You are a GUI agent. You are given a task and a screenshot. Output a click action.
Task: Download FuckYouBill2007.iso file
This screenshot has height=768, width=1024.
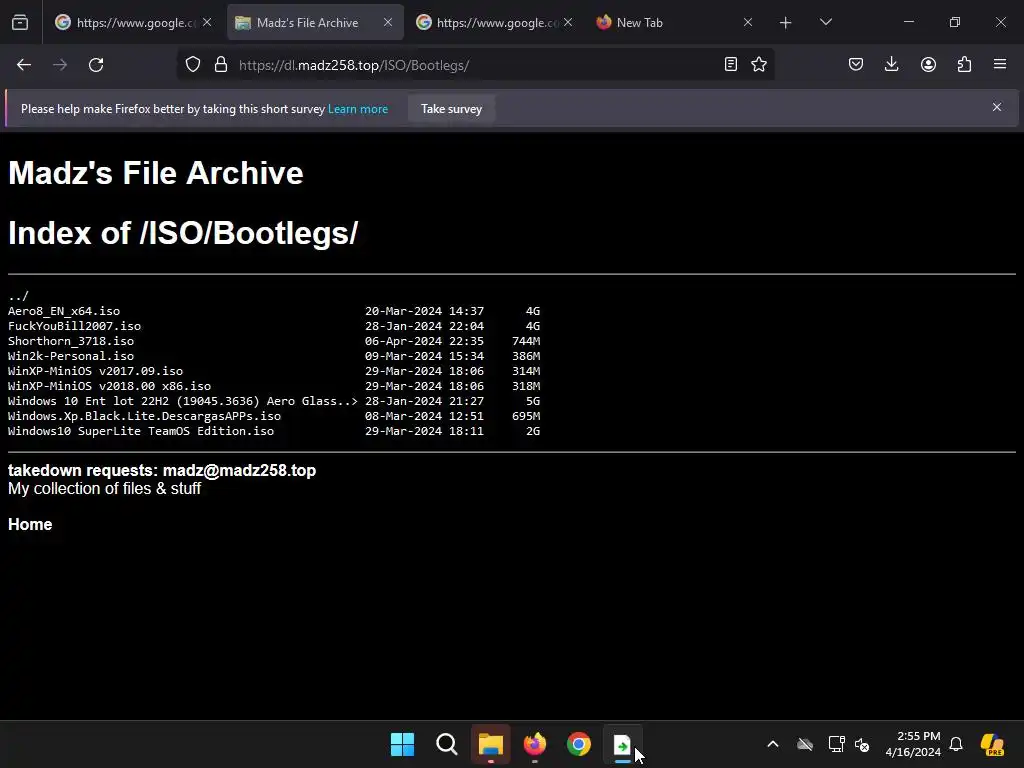[x=74, y=326]
